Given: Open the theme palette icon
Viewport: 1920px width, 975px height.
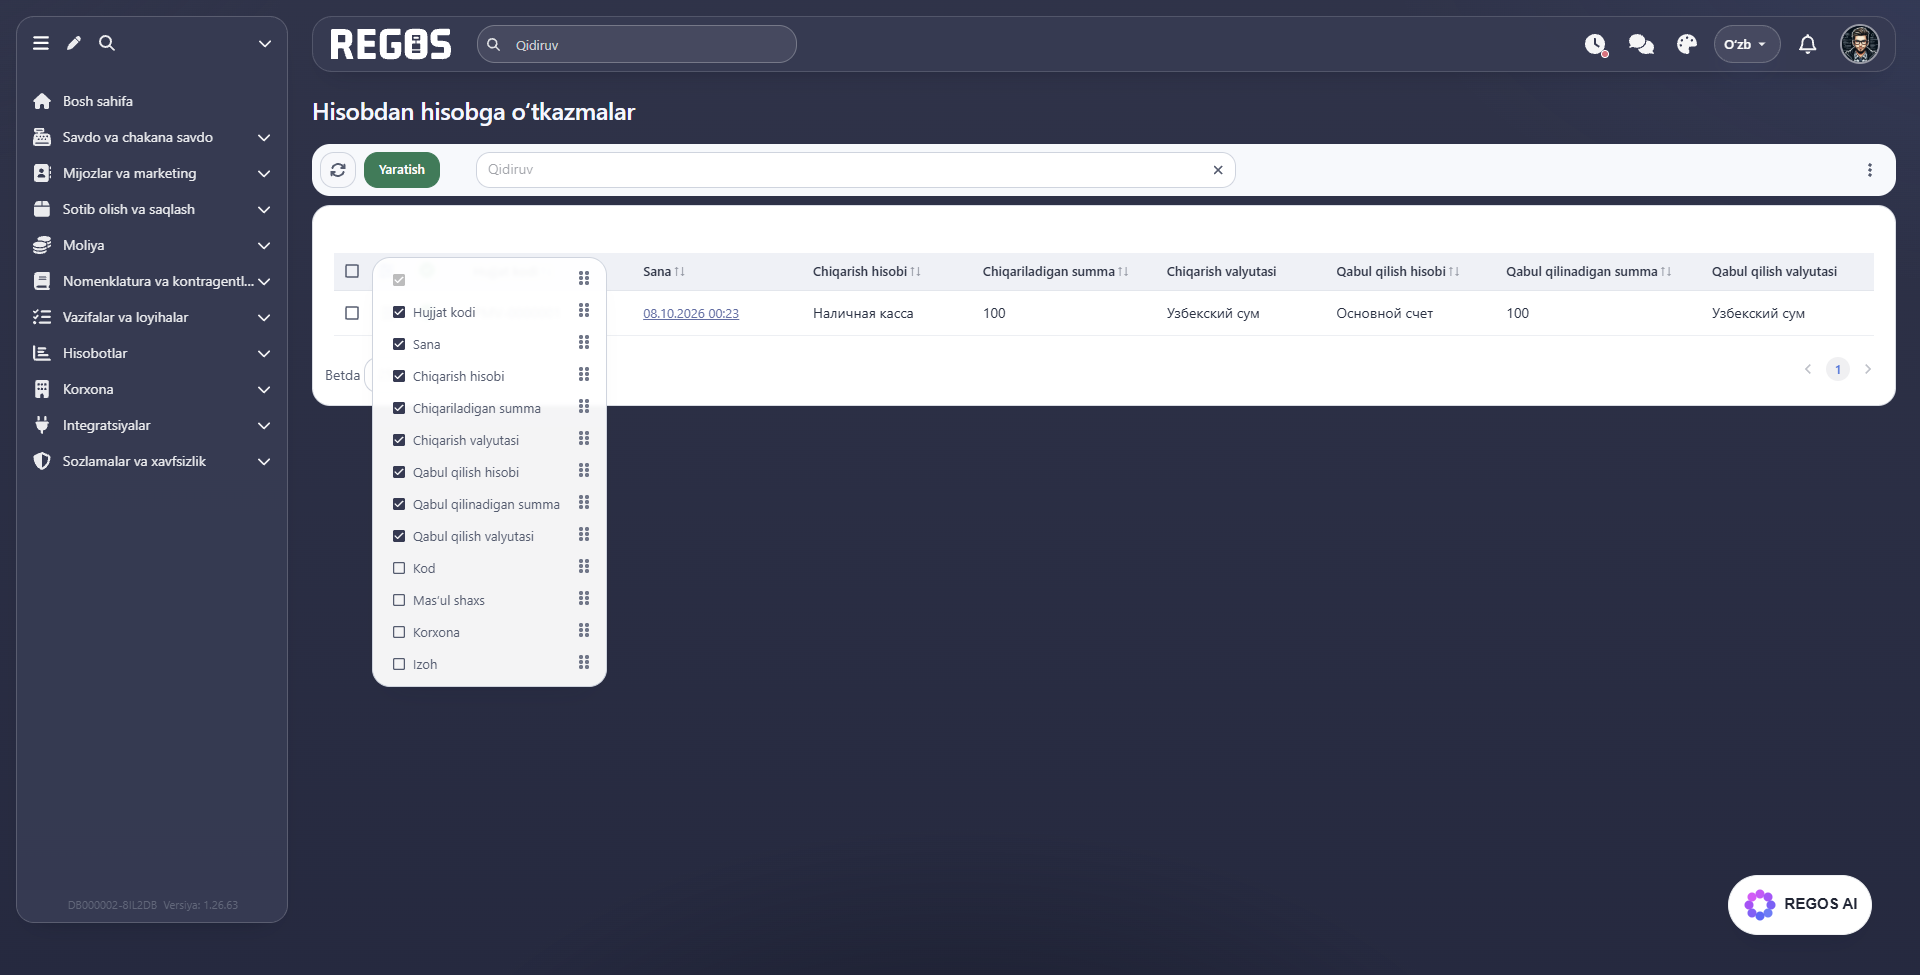Looking at the screenshot, I should tap(1687, 44).
